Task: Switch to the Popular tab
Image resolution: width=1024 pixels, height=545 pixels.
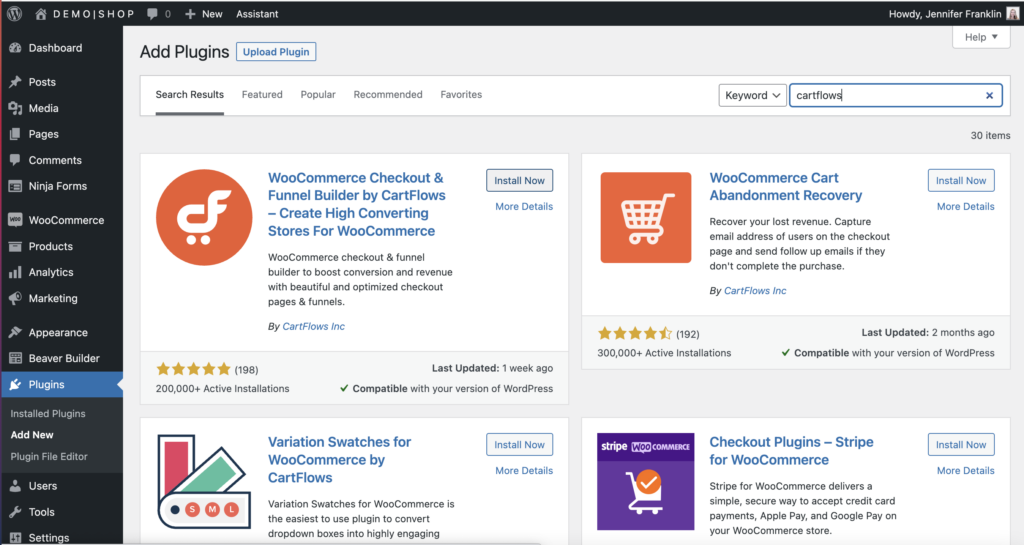Action: [x=318, y=95]
